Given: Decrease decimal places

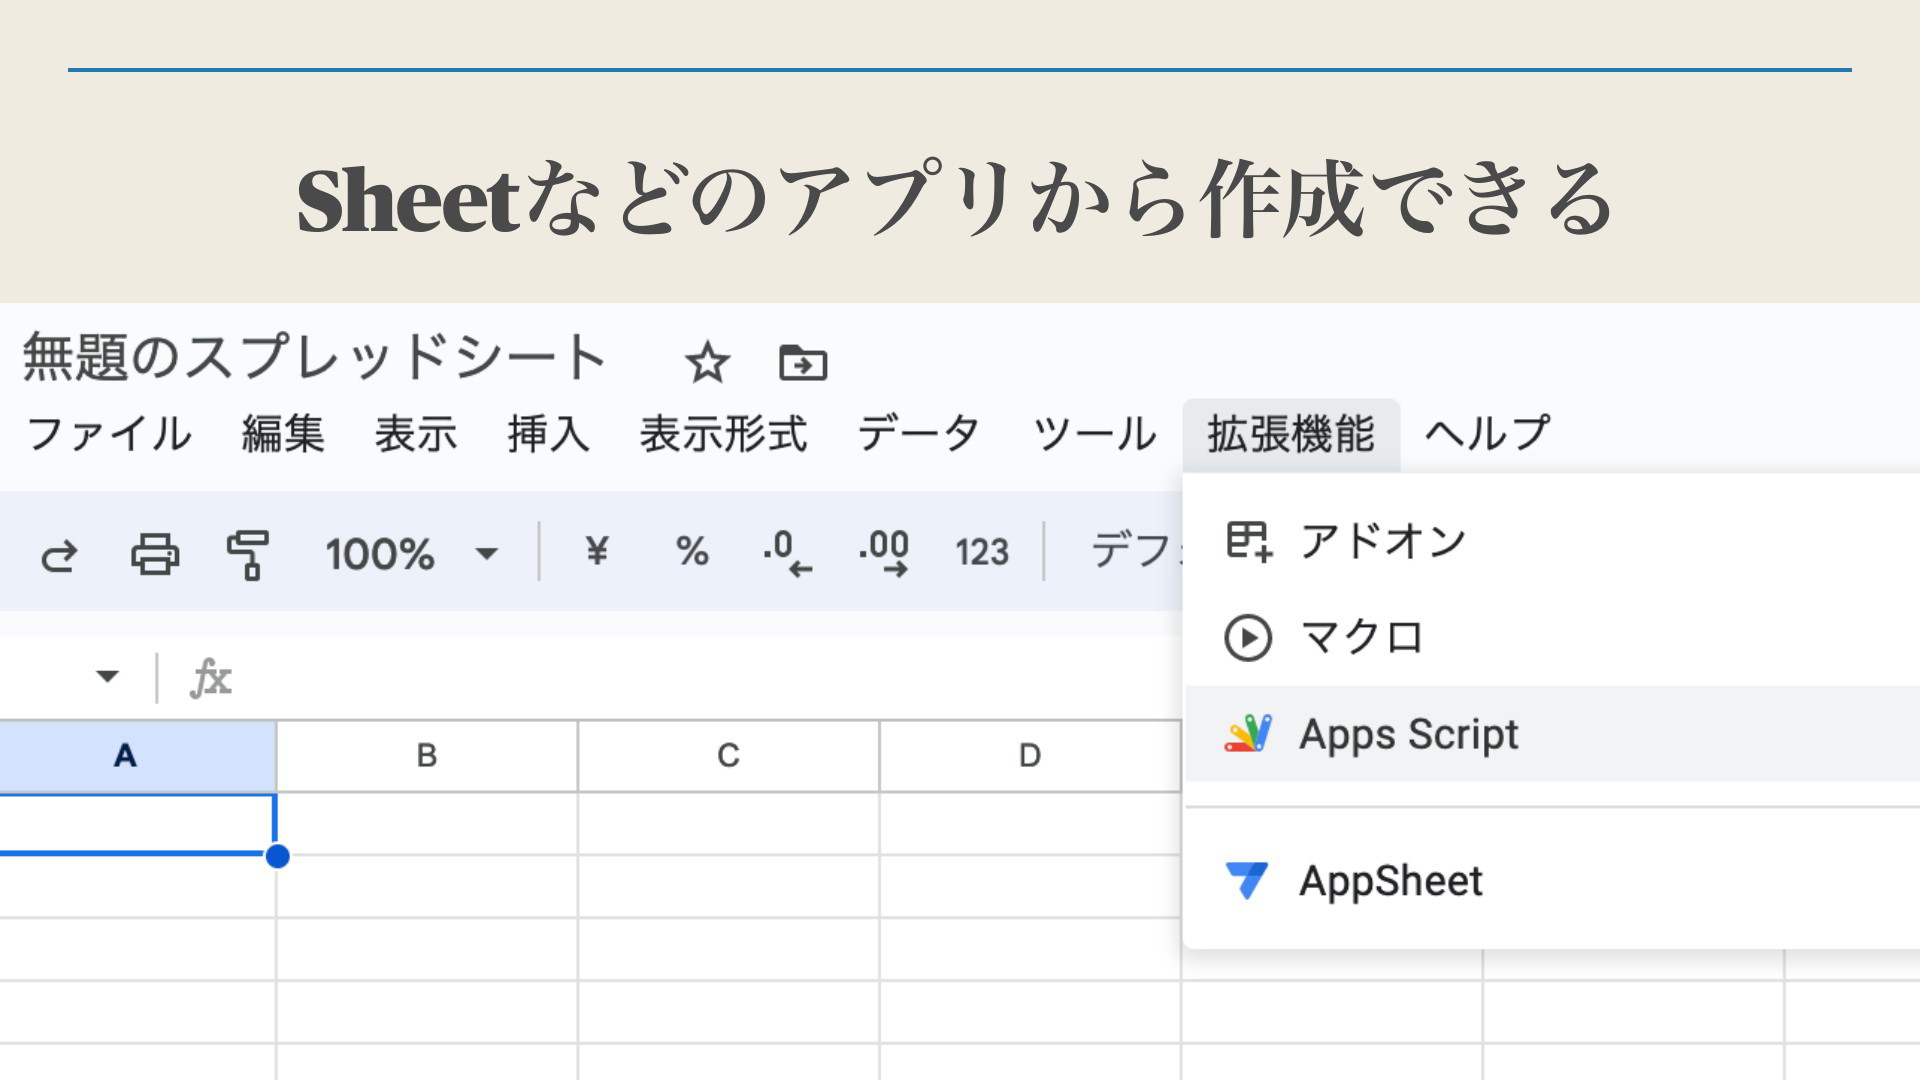Looking at the screenshot, I should pos(788,553).
